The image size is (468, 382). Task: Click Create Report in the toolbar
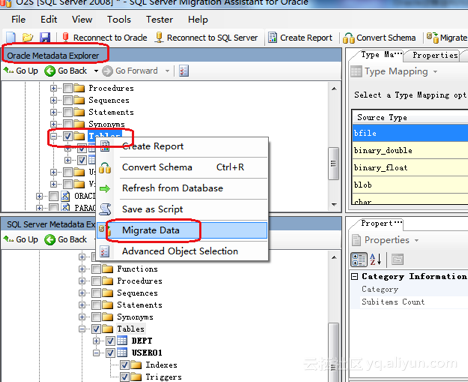(301, 38)
